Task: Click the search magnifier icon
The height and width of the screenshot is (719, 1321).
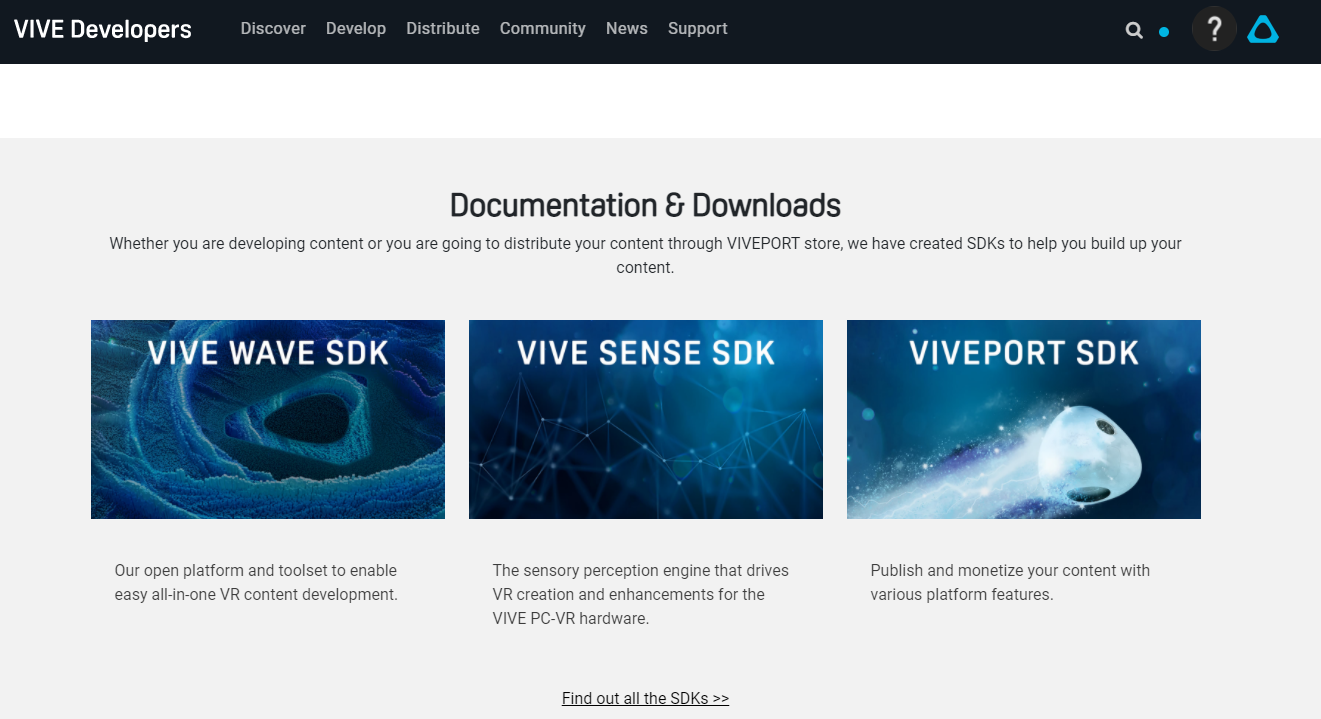Action: pyautogui.click(x=1134, y=30)
